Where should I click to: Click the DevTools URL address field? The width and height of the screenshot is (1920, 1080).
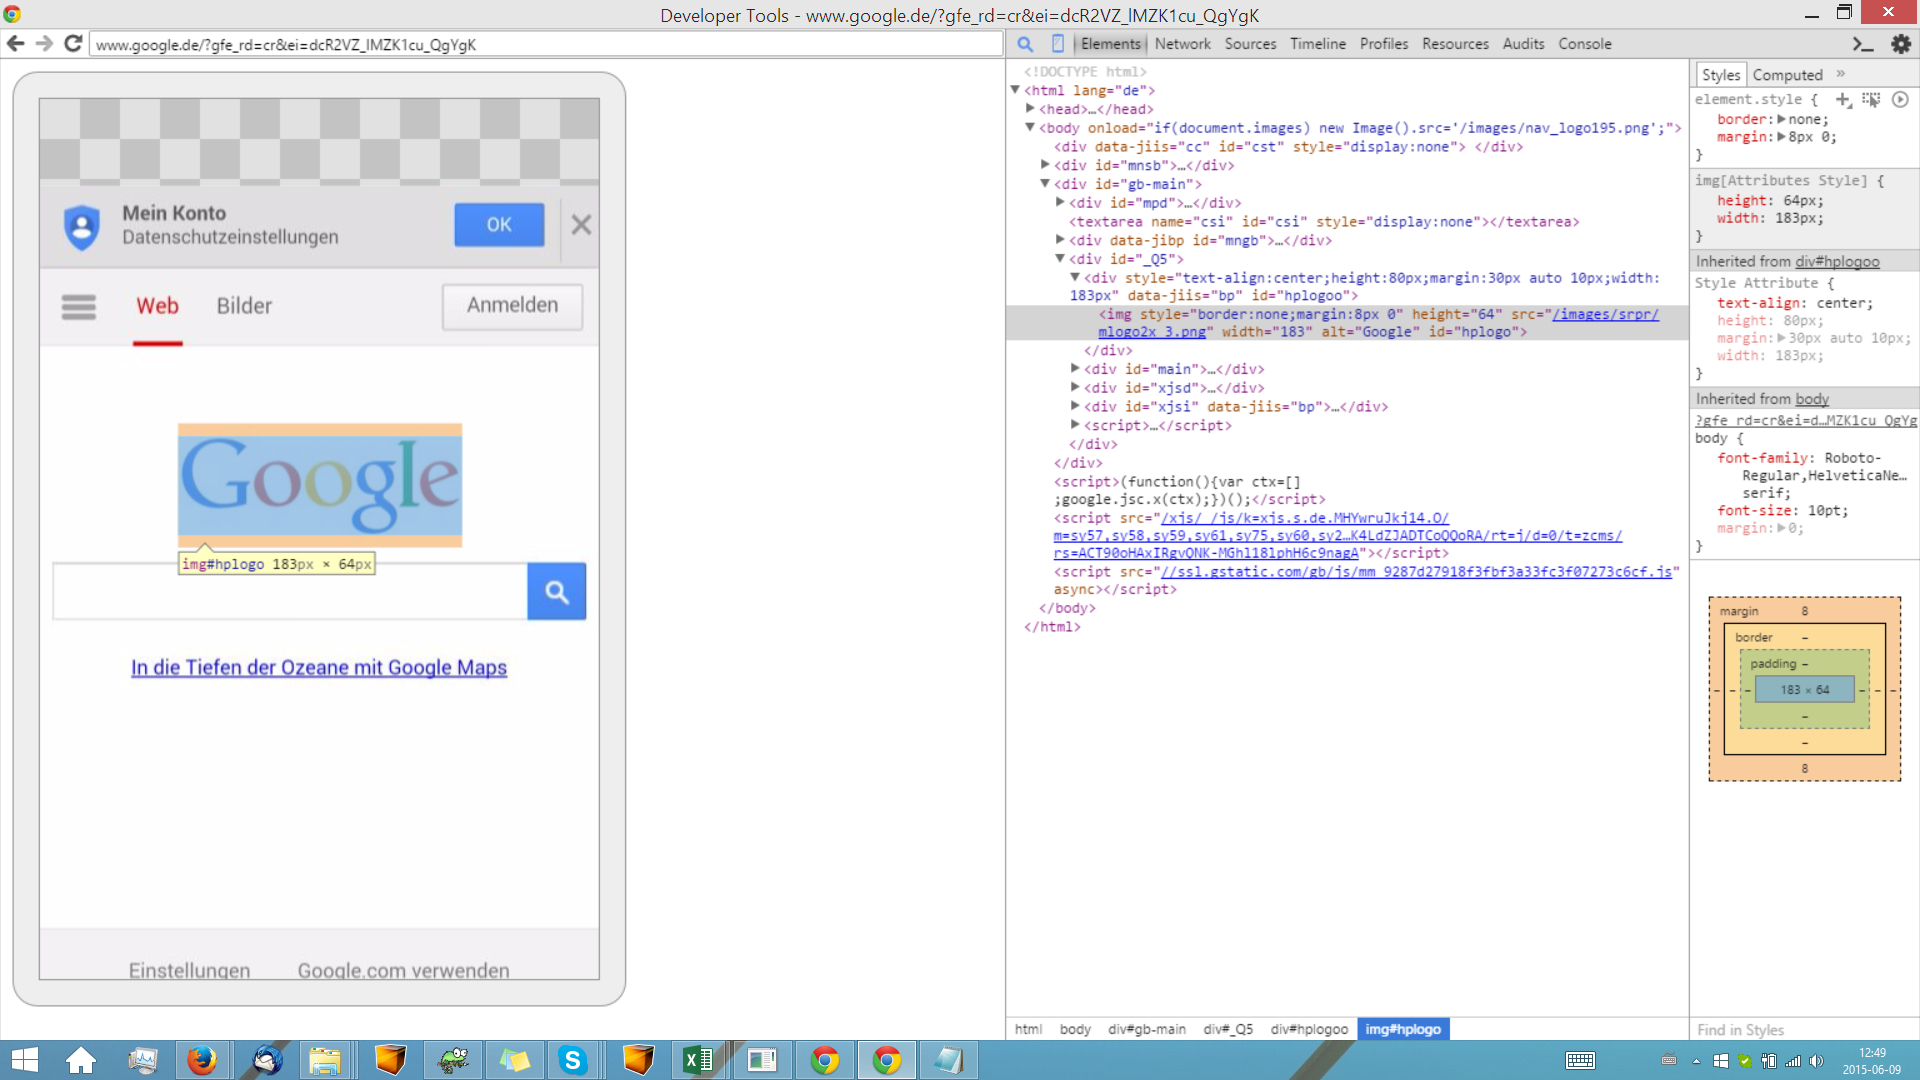tap(546, 44)
